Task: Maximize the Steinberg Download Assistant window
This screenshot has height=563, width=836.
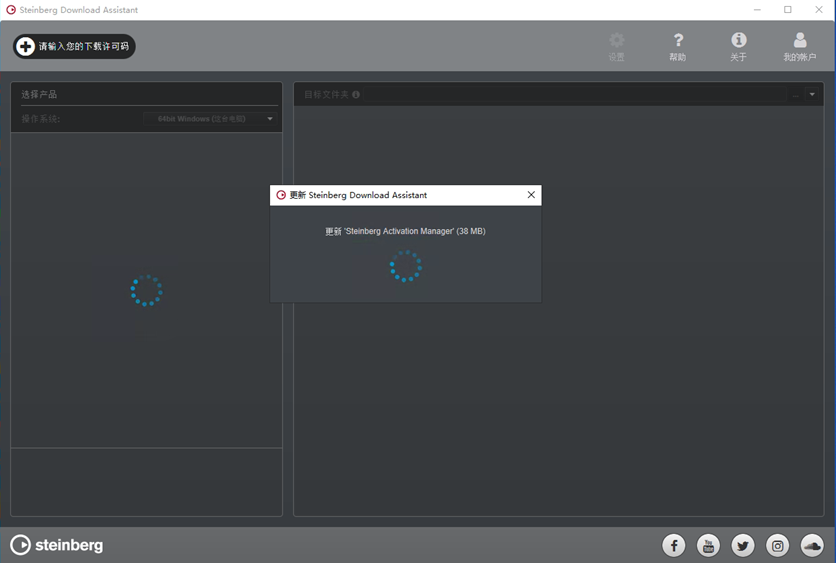Action: [x=788, y=10]
